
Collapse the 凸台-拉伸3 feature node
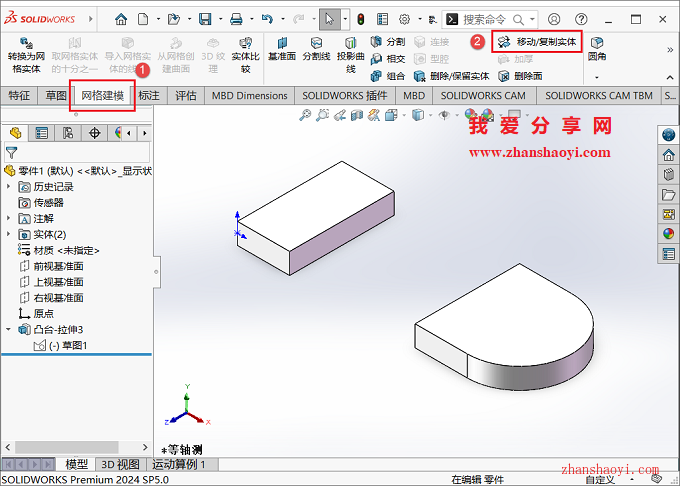pyautogui.click(x=10, y=329)
